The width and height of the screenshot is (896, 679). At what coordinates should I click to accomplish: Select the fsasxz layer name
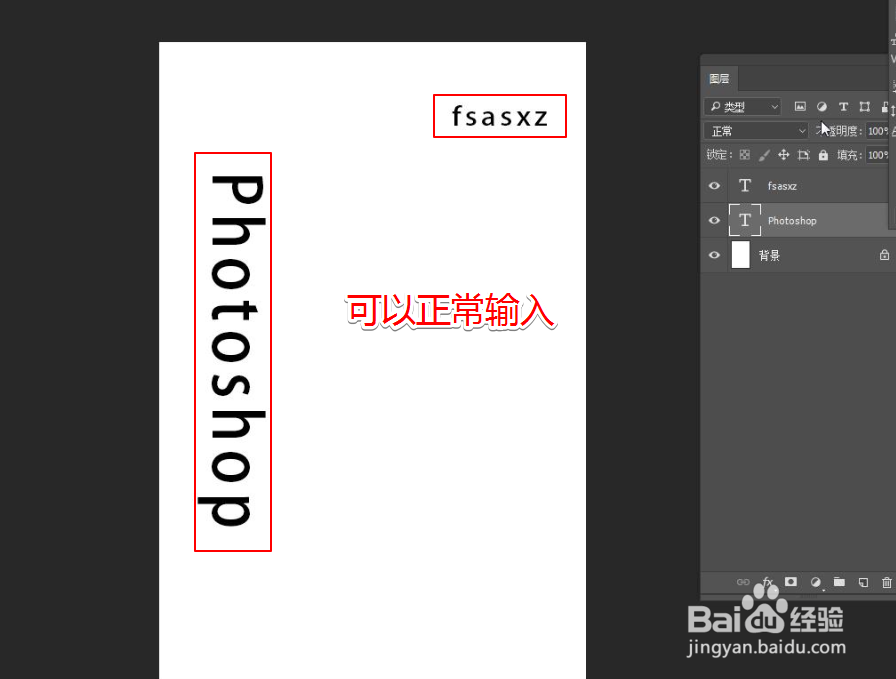click(782, 186)
